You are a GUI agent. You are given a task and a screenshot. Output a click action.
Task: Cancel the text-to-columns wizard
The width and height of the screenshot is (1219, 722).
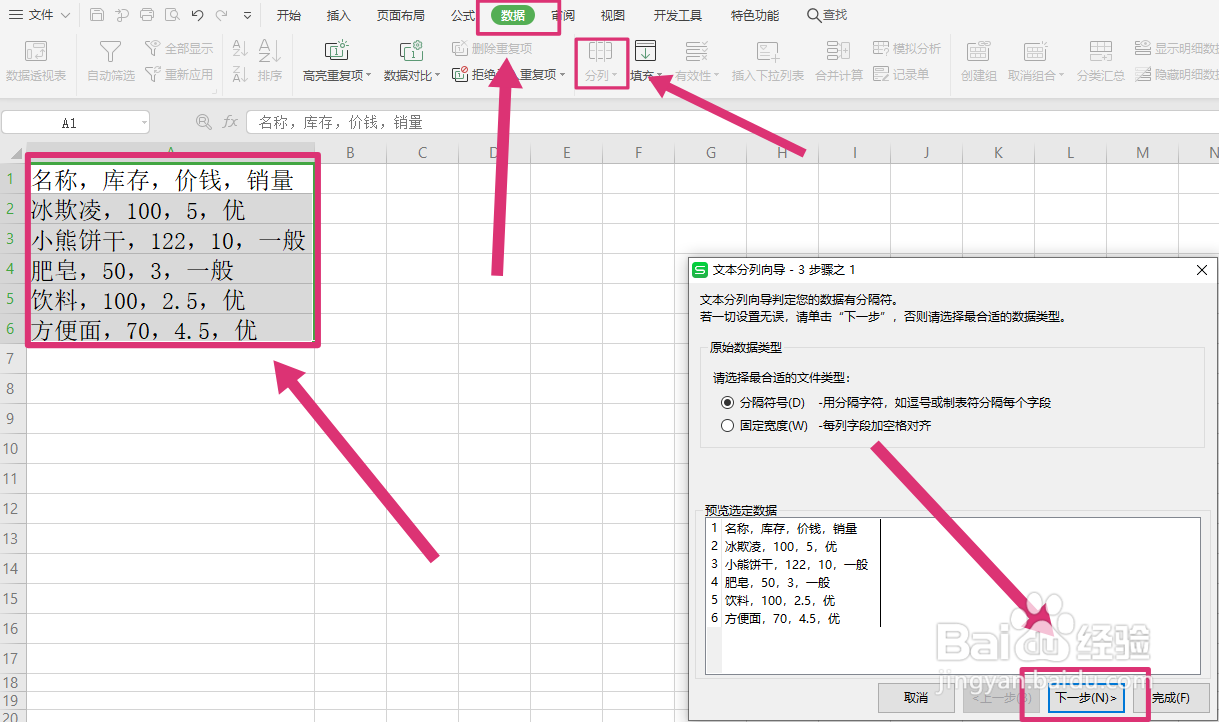[916, 697]
